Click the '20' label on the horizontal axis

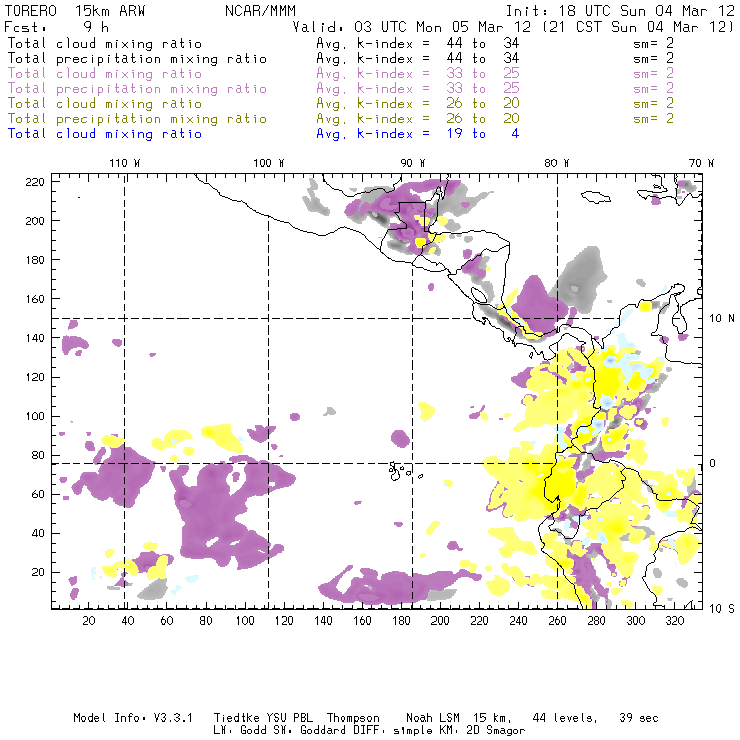pos(89,621)
